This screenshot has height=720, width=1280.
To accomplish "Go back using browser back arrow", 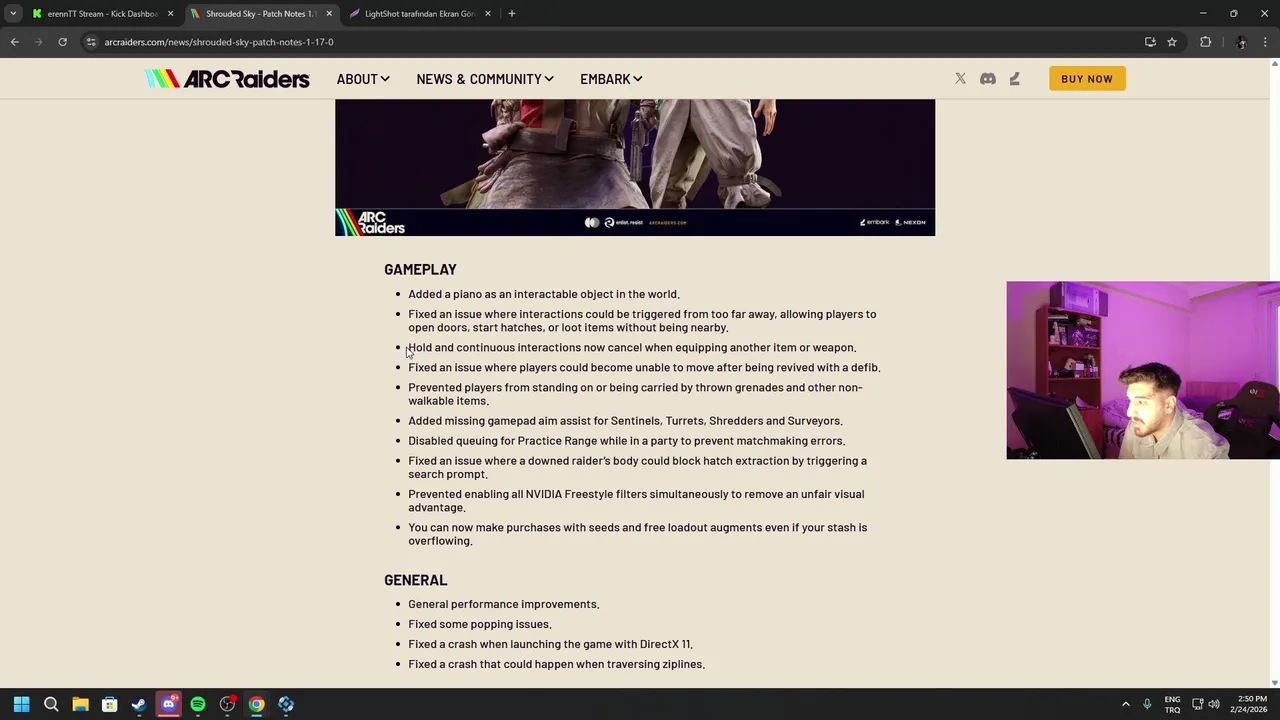I will tap(15, 42).
